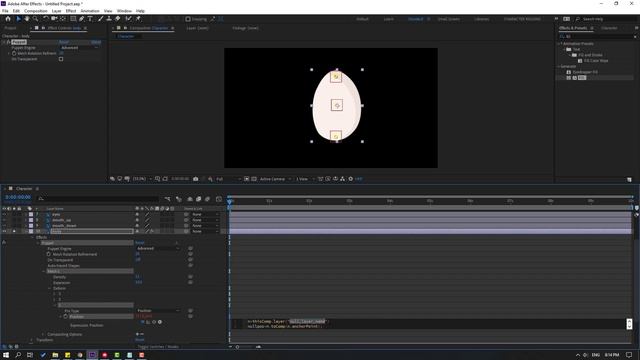Hide the mouth_down layer
This screenshot has height=360, width=640.
click(x=4, y=226)
